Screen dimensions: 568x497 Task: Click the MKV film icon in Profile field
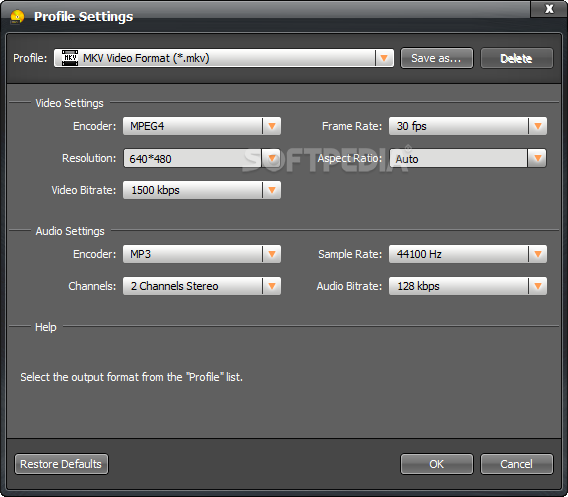pos(70,58)
